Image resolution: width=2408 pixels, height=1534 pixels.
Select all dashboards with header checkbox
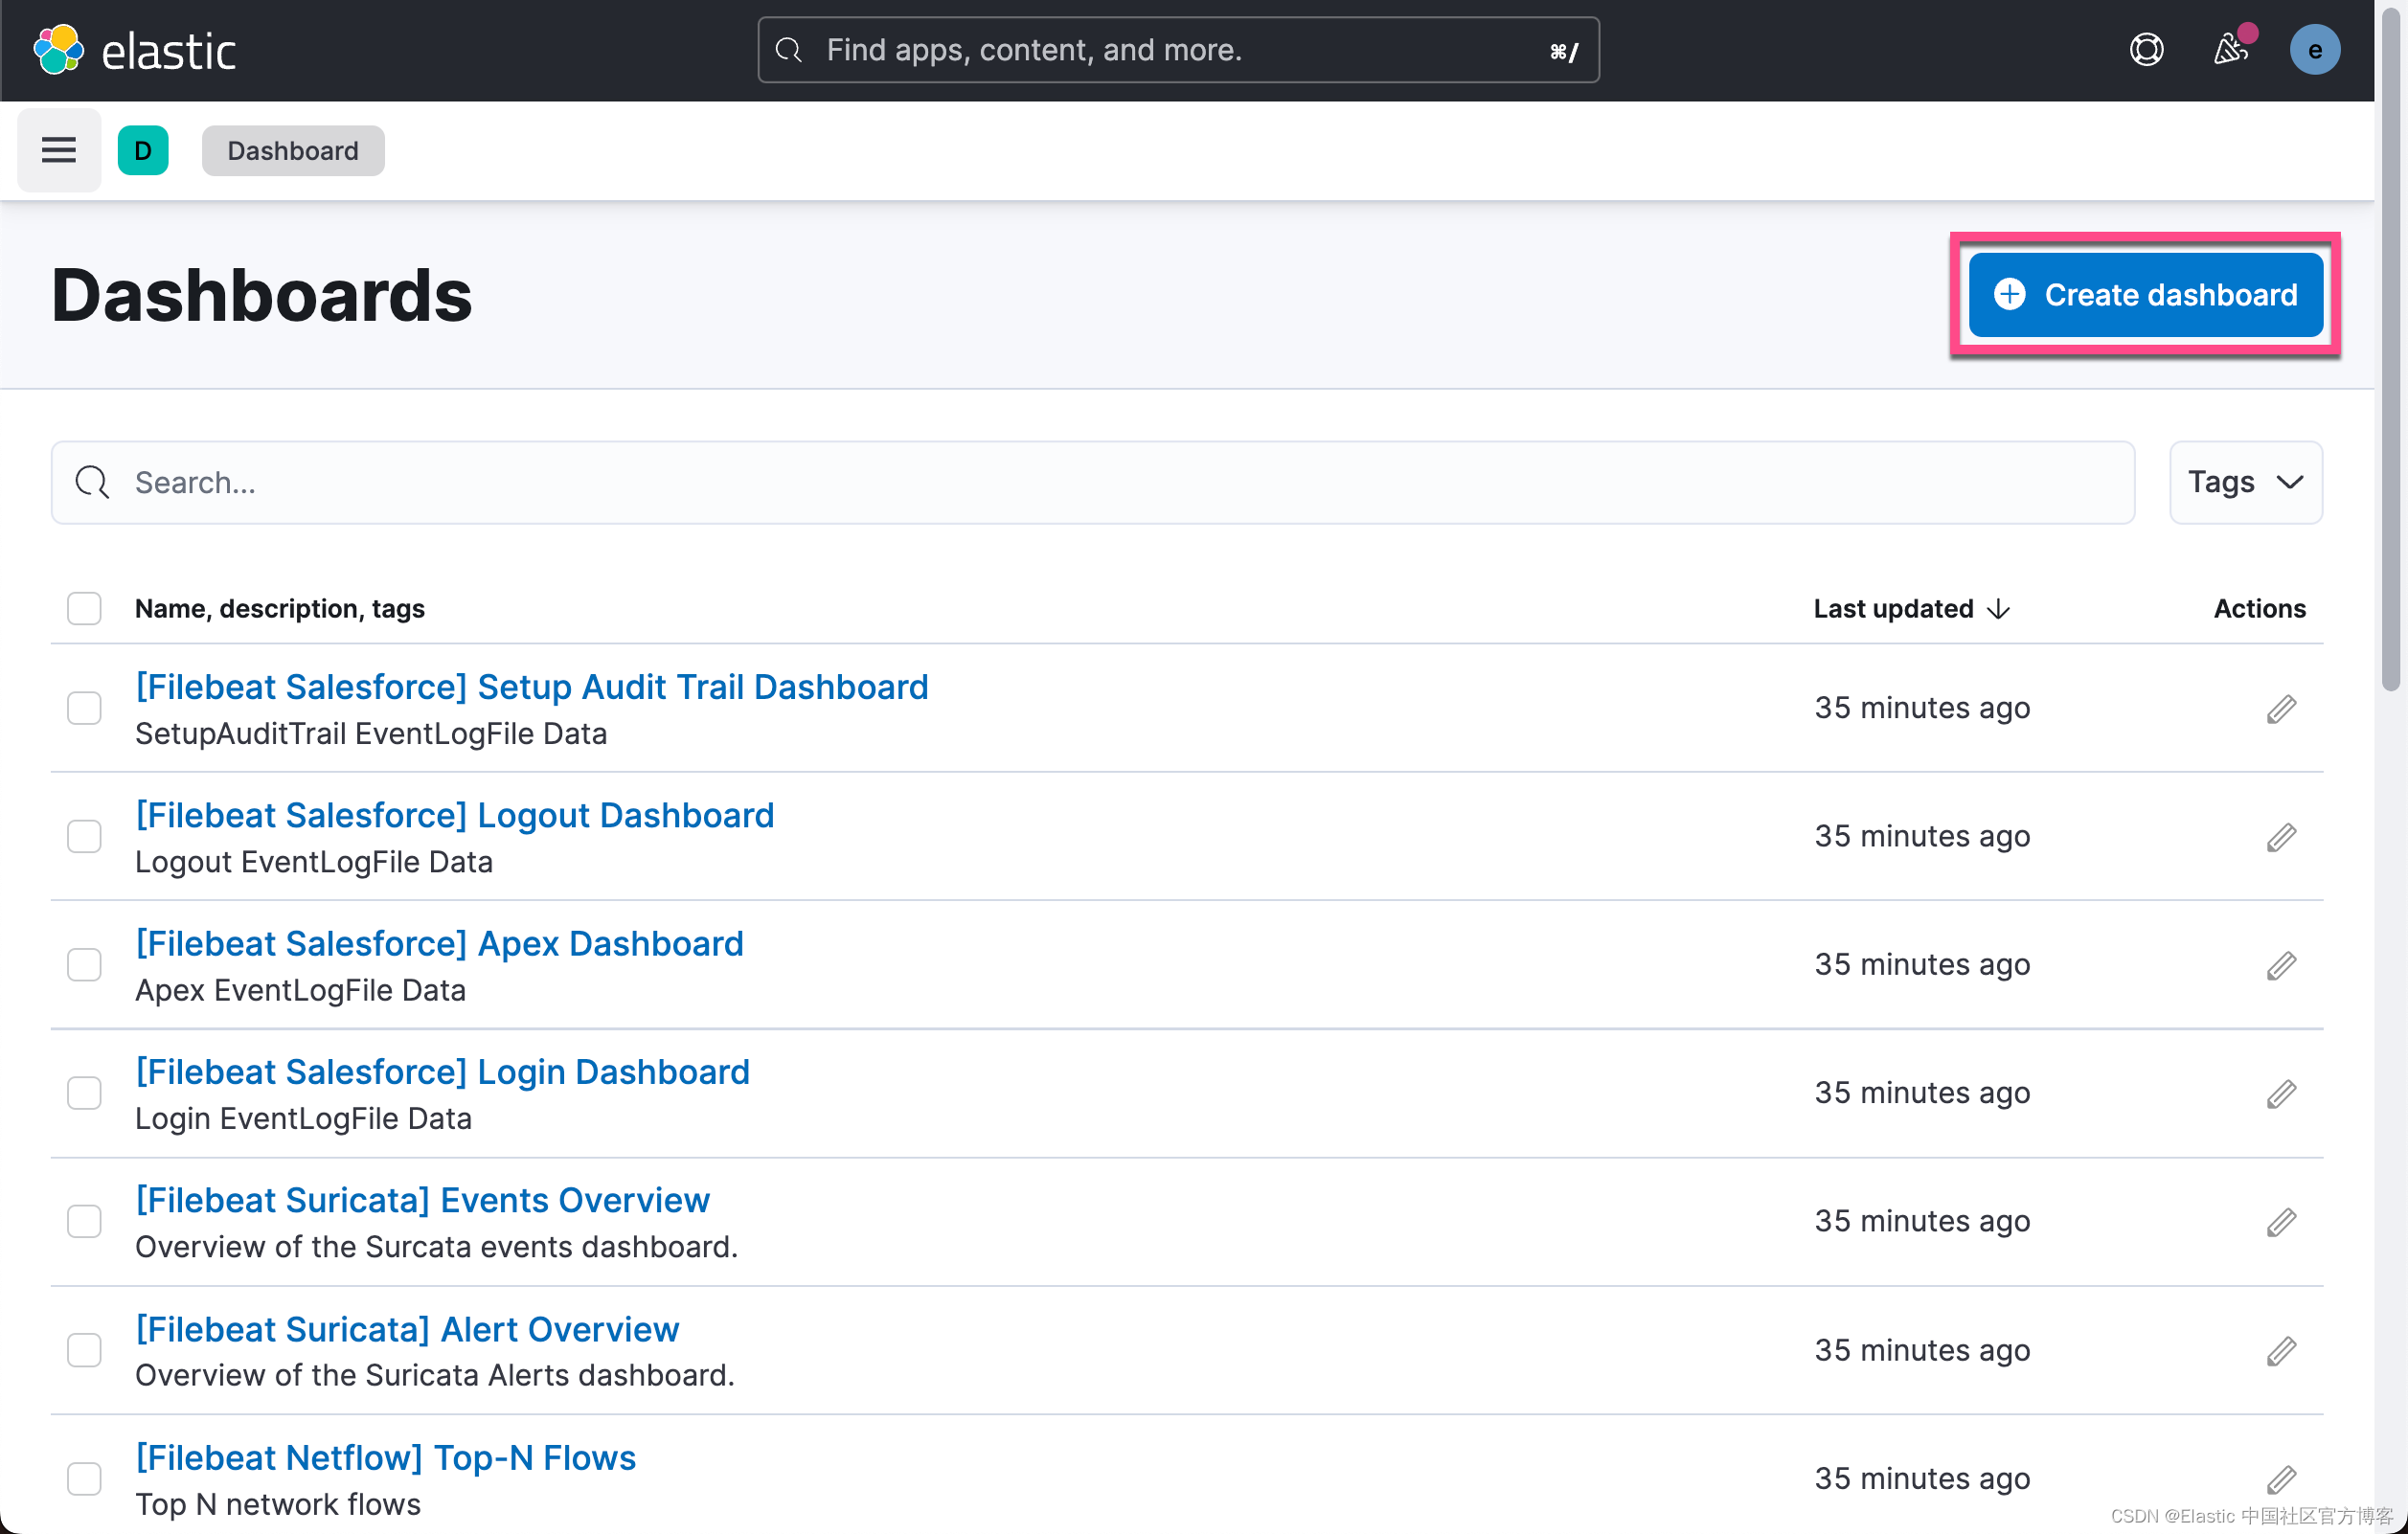coord(84,608)
